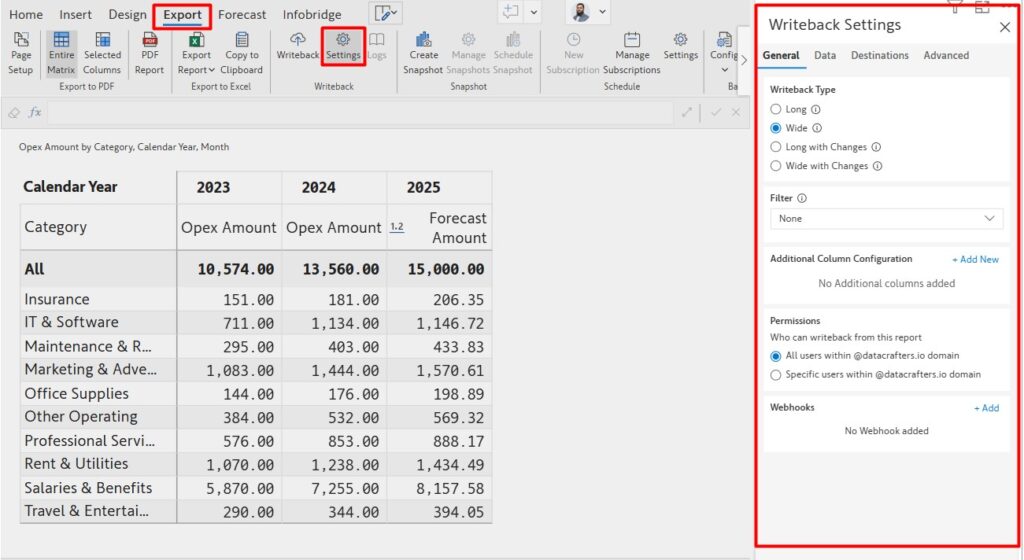
Task: Open the Filter dropdown set to None
Action: 887,218
